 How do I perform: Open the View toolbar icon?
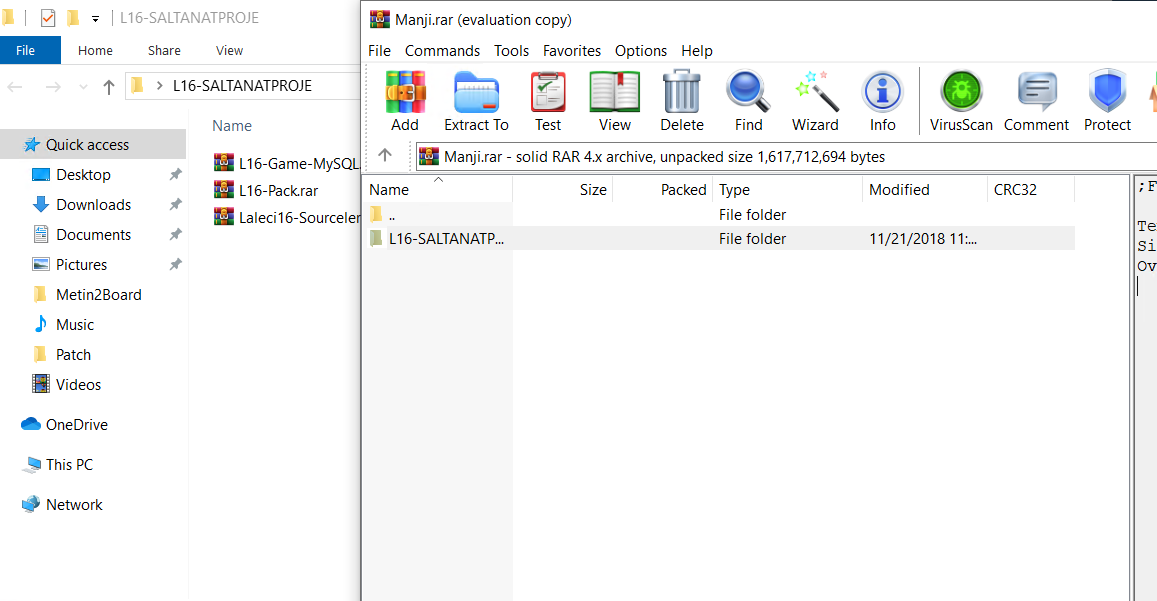pos(615,101)
